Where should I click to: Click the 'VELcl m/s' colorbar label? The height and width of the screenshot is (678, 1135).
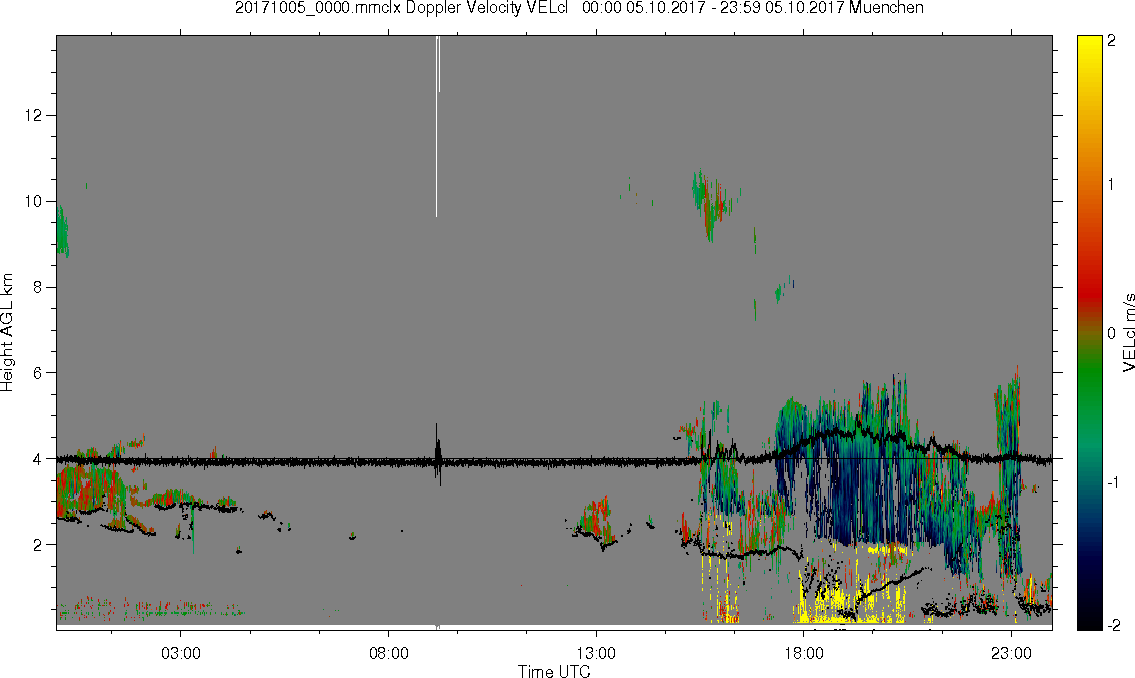coord(1128,333)
